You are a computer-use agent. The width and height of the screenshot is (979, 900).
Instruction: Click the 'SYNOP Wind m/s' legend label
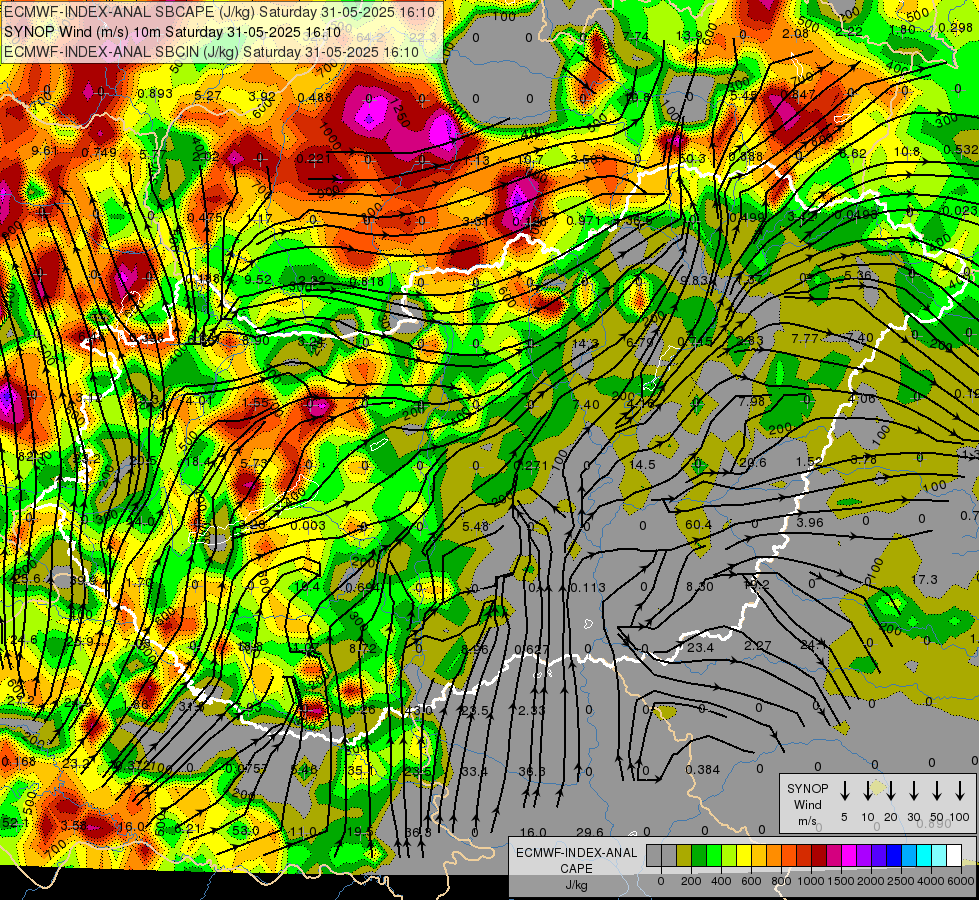(807, 805)
